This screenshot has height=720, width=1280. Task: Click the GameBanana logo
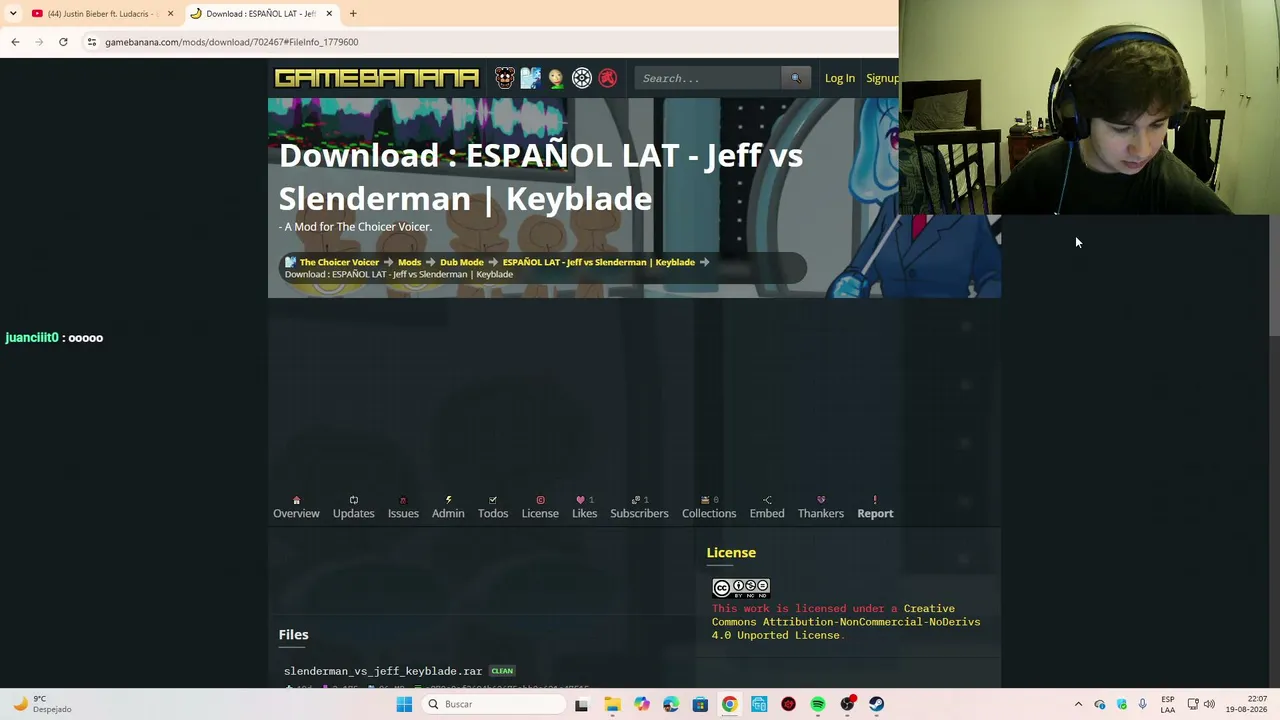377,78
